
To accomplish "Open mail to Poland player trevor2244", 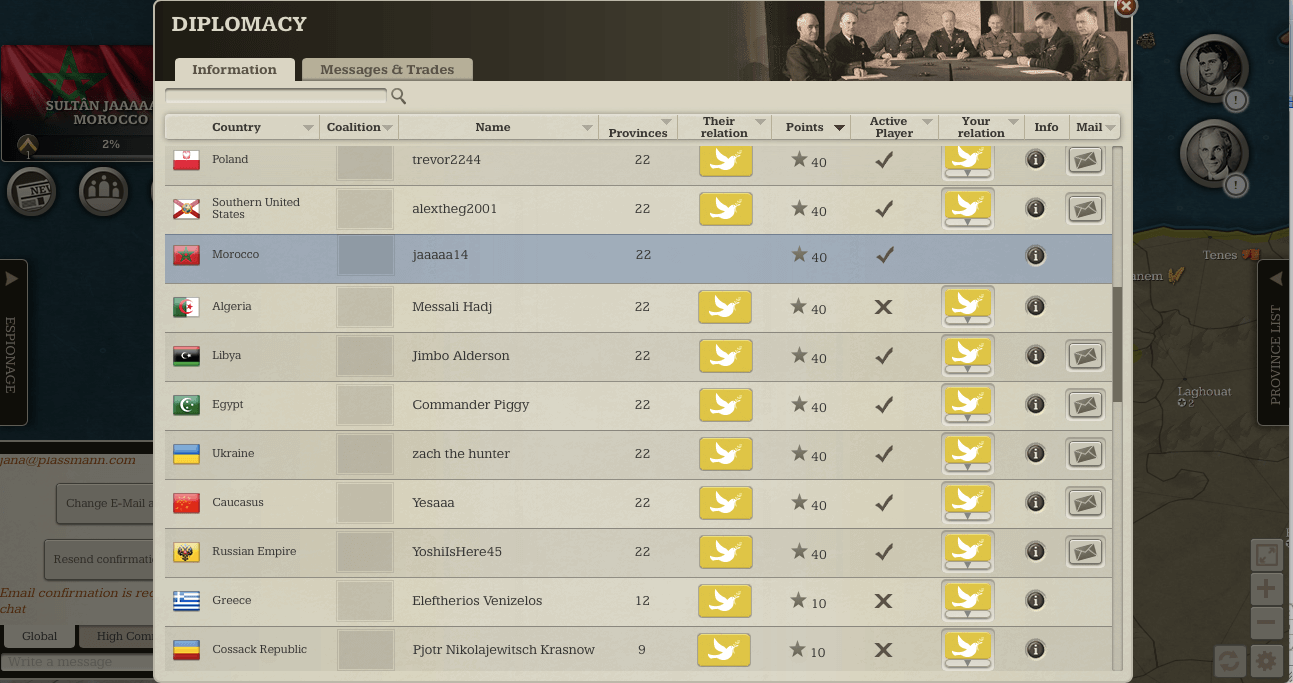I will tap(1085, 160).
